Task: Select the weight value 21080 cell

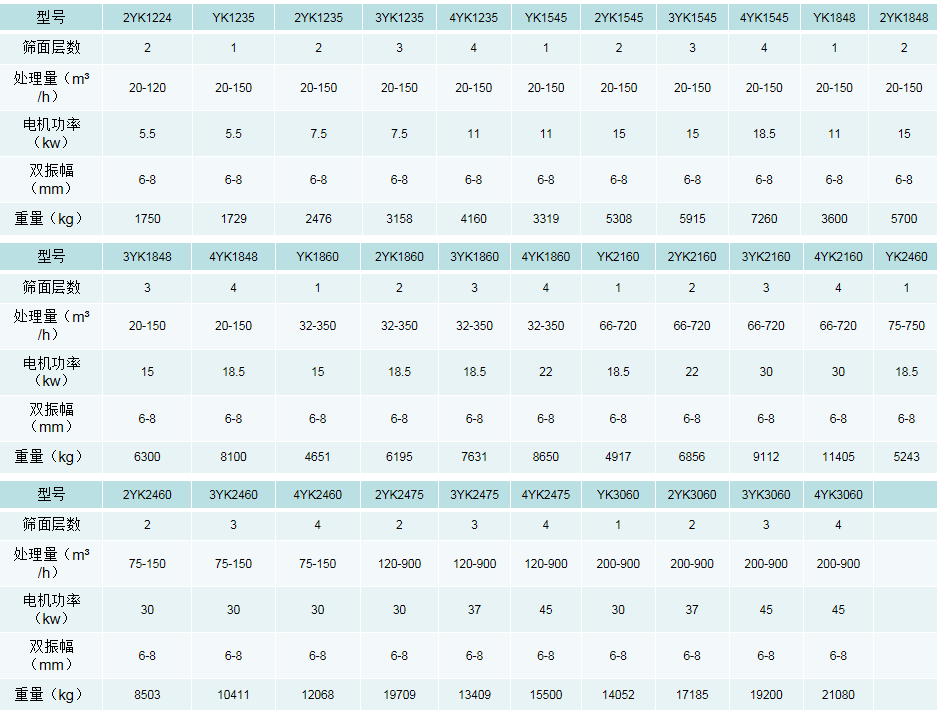Action: point(837,695)
